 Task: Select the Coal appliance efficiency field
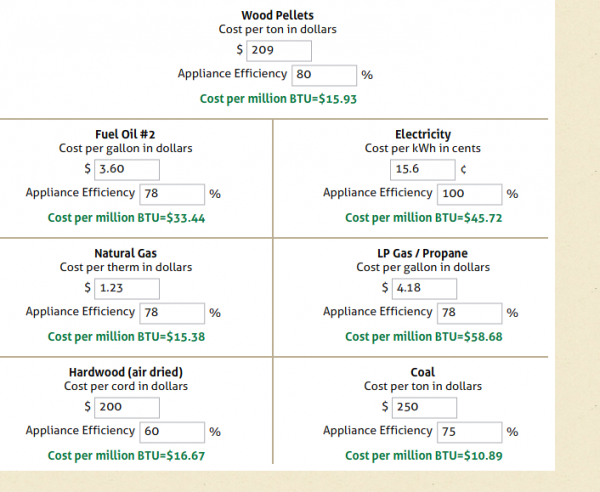469,431
